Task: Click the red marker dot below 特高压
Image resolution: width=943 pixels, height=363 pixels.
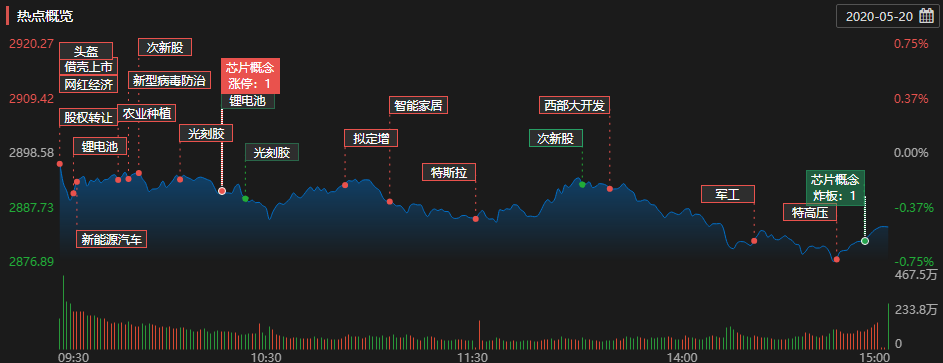Action: click(837, 259)
